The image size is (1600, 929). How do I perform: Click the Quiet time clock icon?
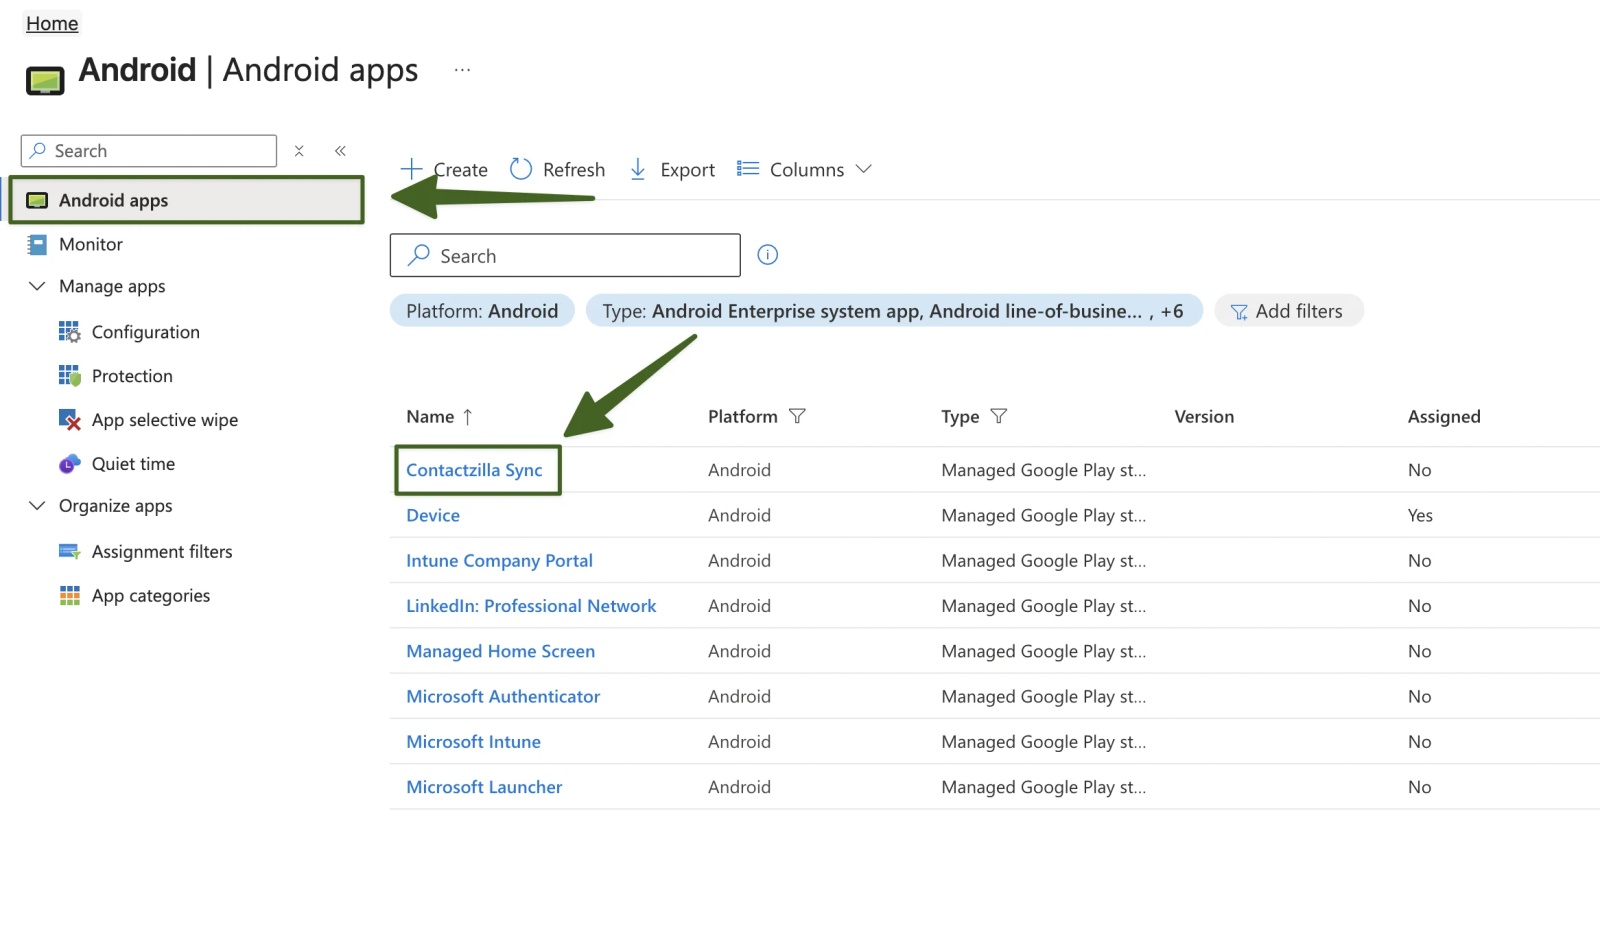click(69, 464)
